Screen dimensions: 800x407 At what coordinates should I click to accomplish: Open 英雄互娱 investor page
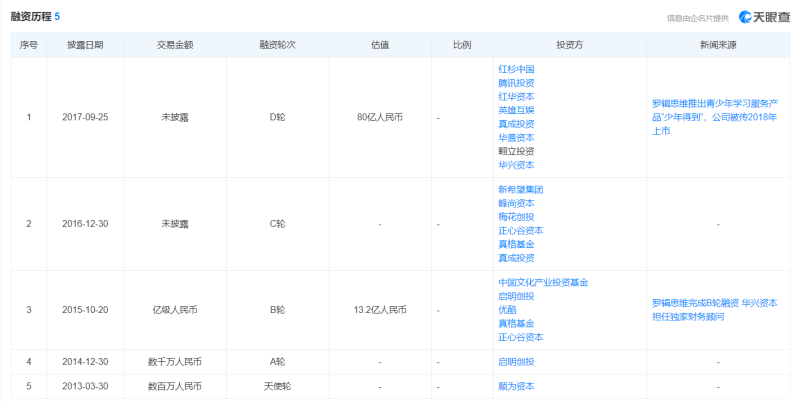pyautogui.click(x=516, y=110)
